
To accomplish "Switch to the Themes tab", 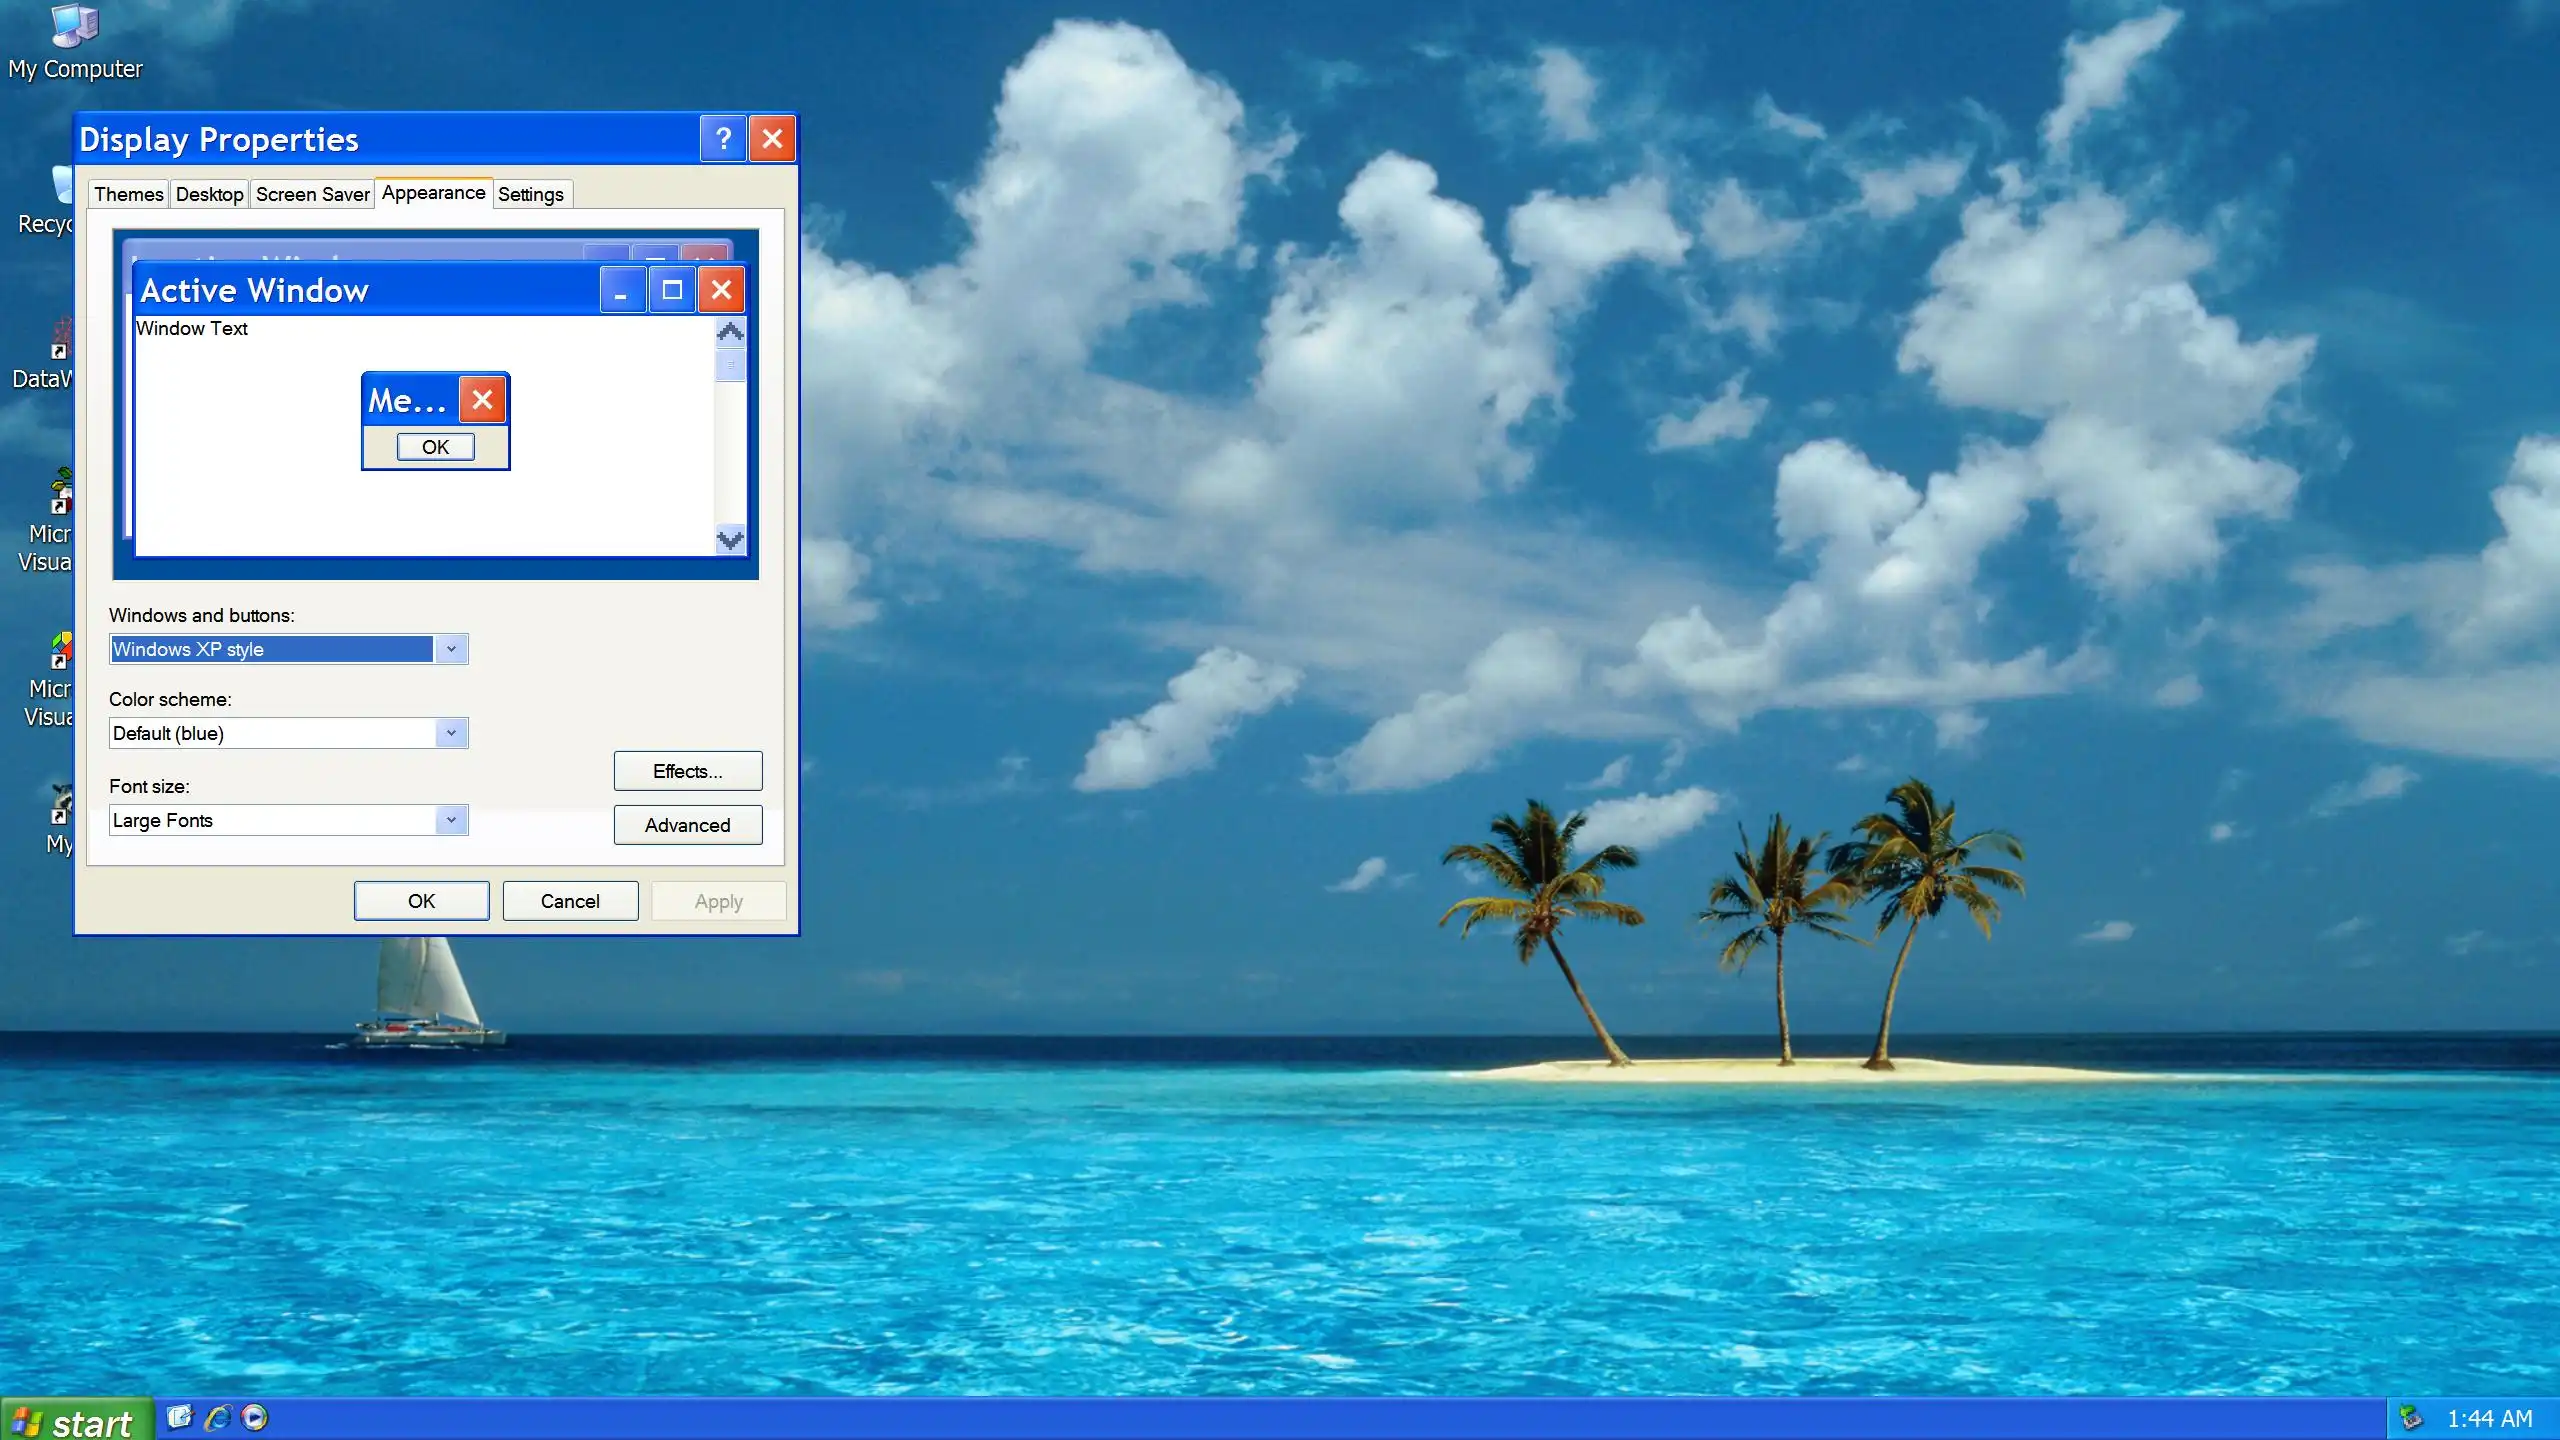I will pyautogui.click(x=129, y=194).
